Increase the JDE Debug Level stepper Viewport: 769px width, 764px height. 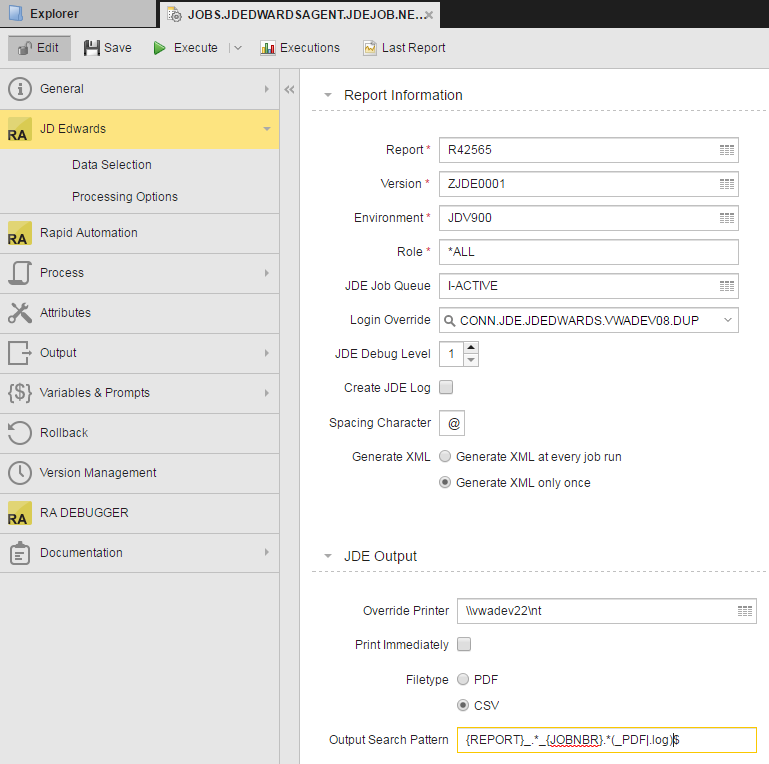coord(471,348)
